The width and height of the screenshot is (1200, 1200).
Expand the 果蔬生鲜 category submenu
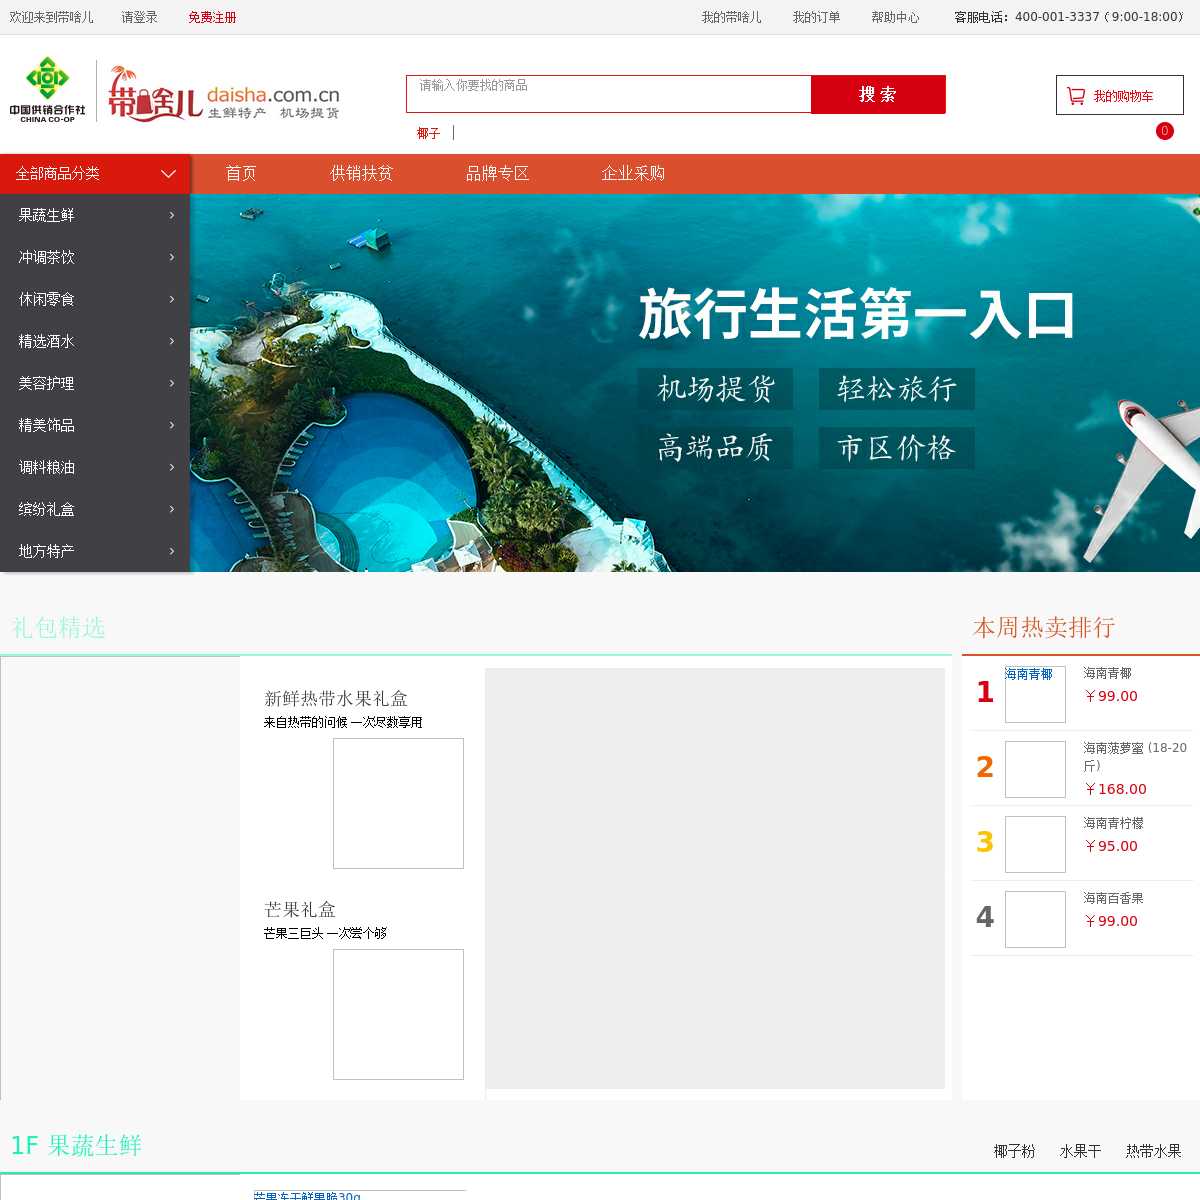tap(95, 215)
